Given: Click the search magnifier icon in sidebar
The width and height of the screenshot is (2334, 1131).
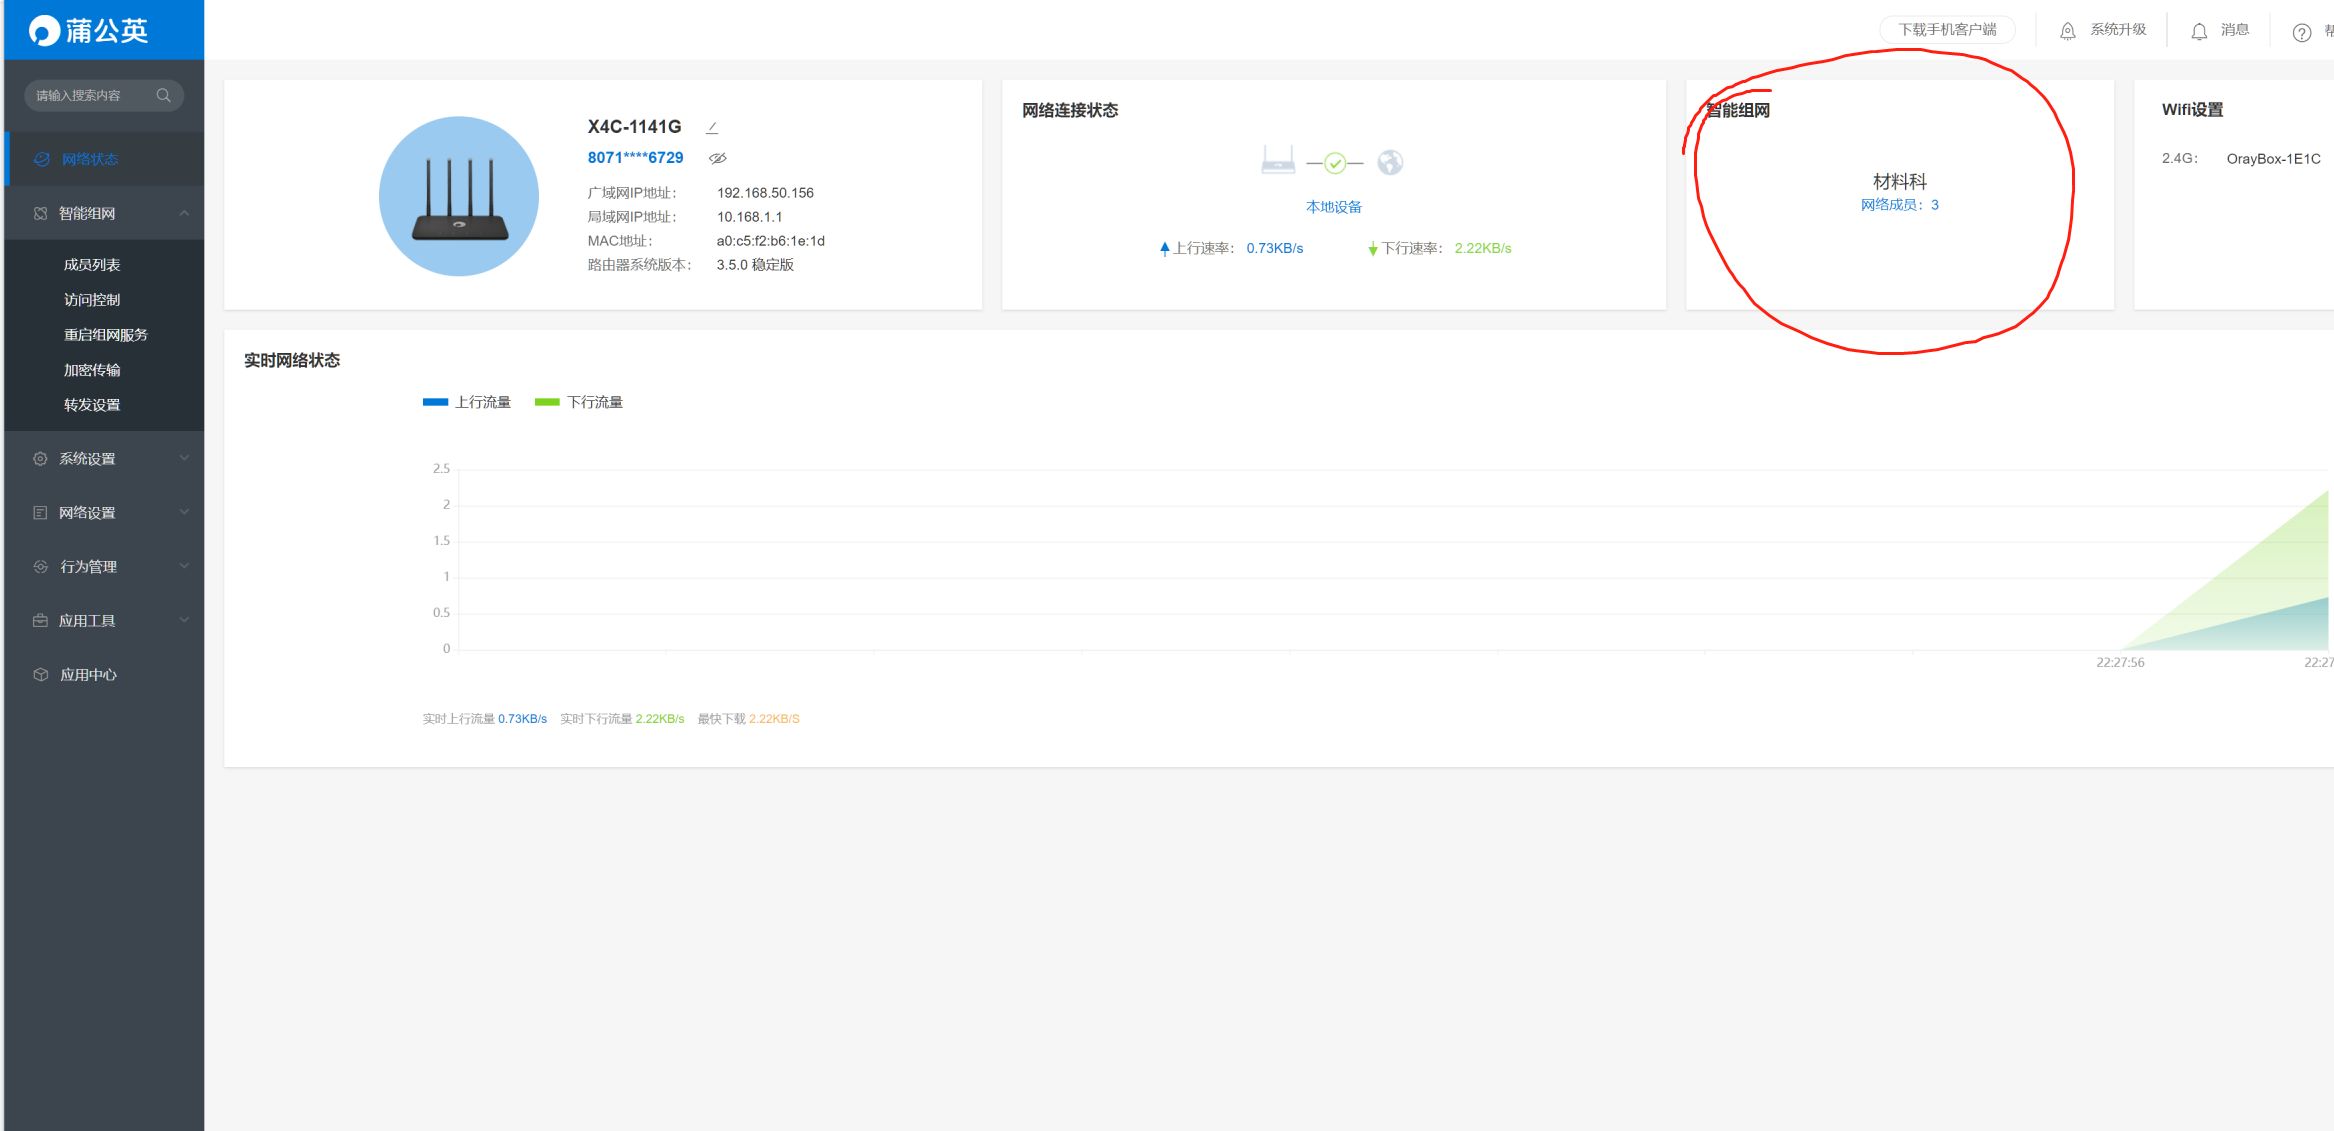Looking at the screenshot, I should click(164, 95).
